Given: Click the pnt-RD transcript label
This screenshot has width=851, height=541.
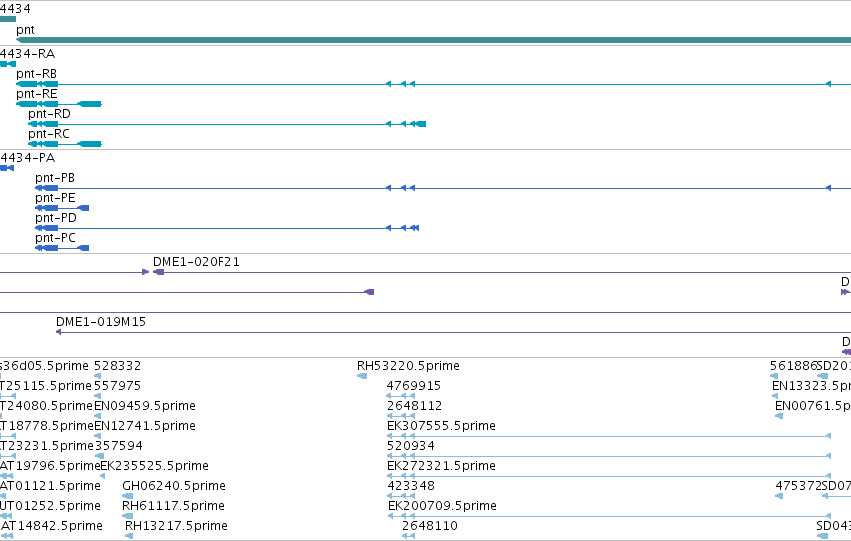Looking at the screenshot, I should point(49,114).
